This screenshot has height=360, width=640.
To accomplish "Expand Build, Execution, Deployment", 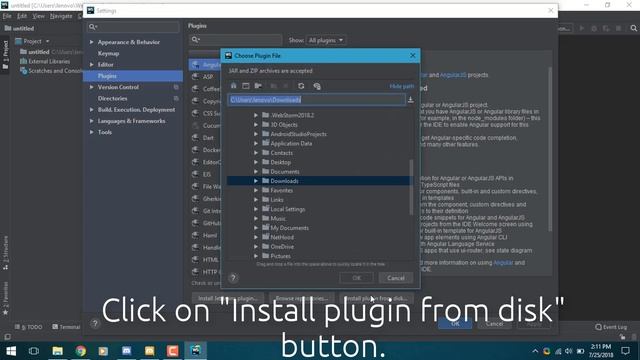I will pos(91,110).
